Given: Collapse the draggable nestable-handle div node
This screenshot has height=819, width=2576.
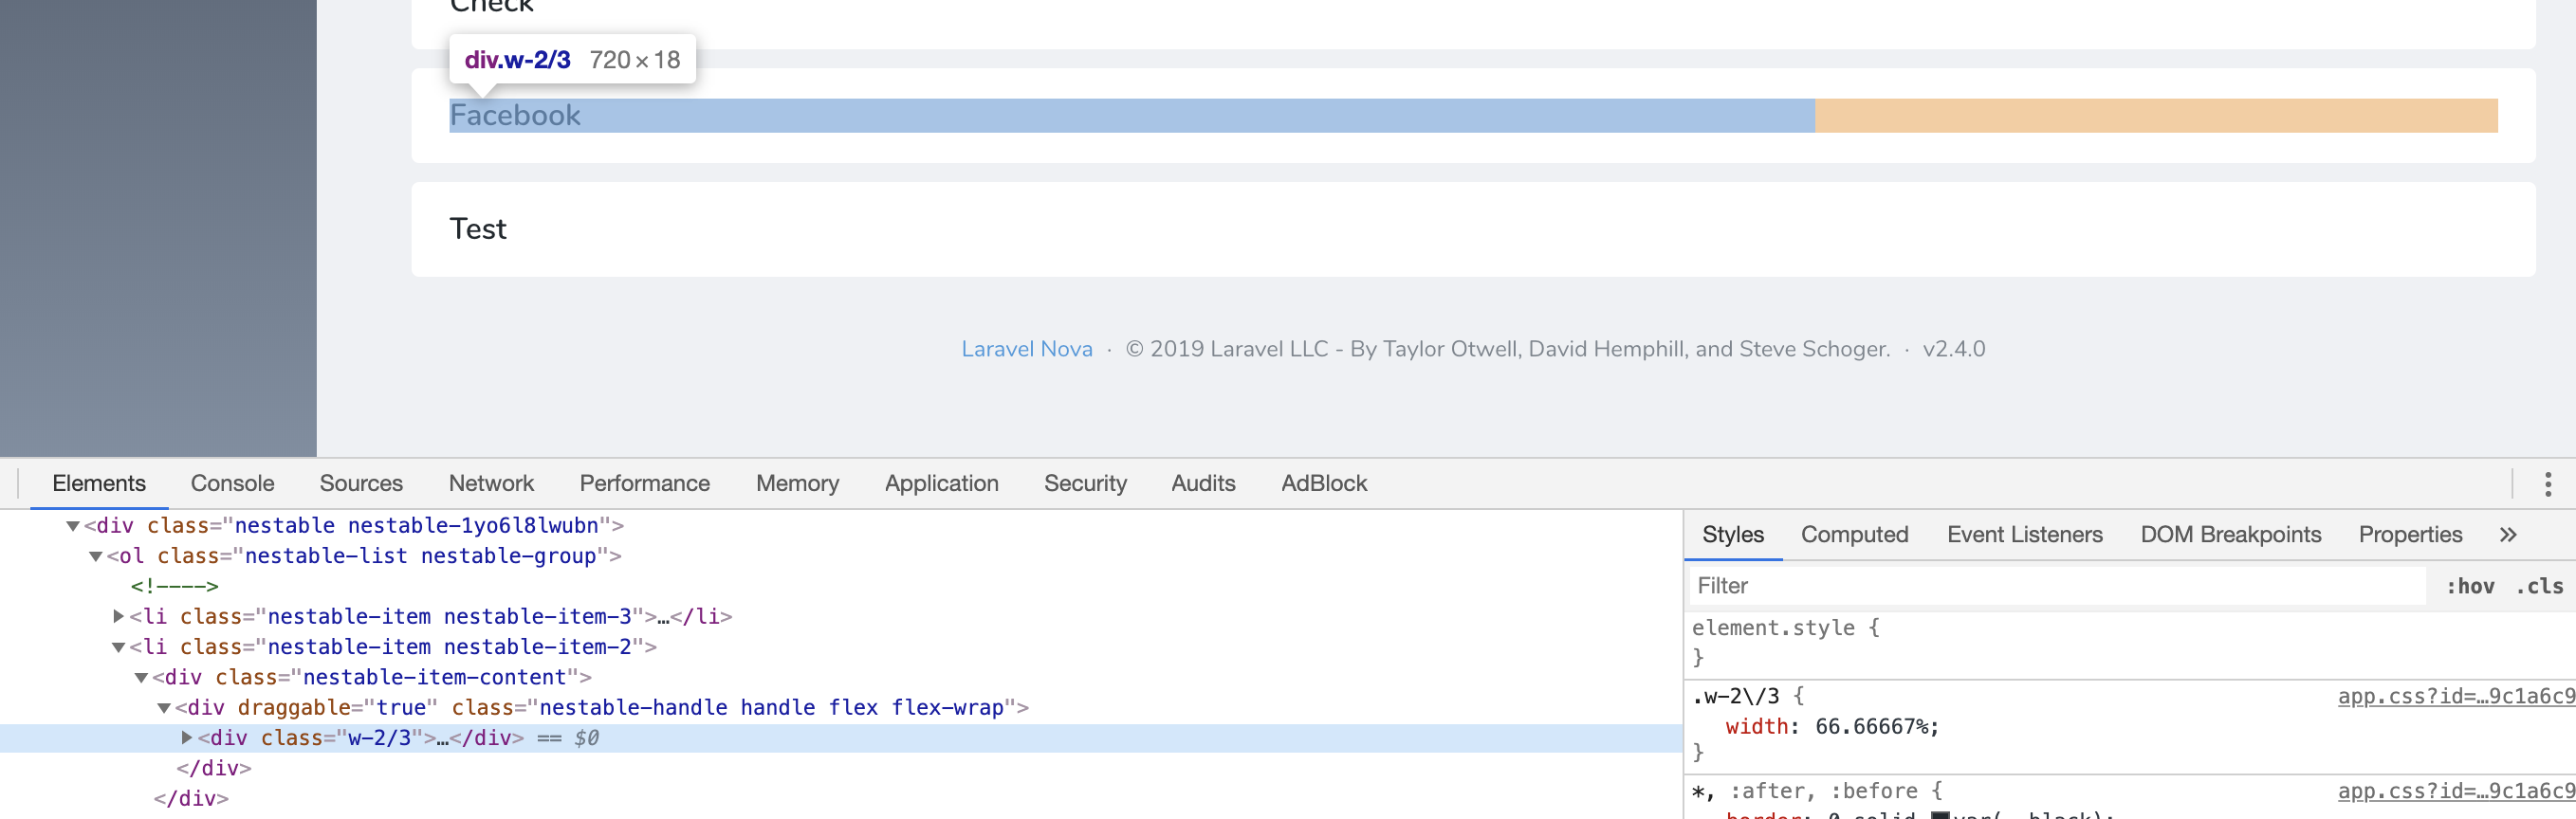Looking at the screenshot, I should click(164, 708).
